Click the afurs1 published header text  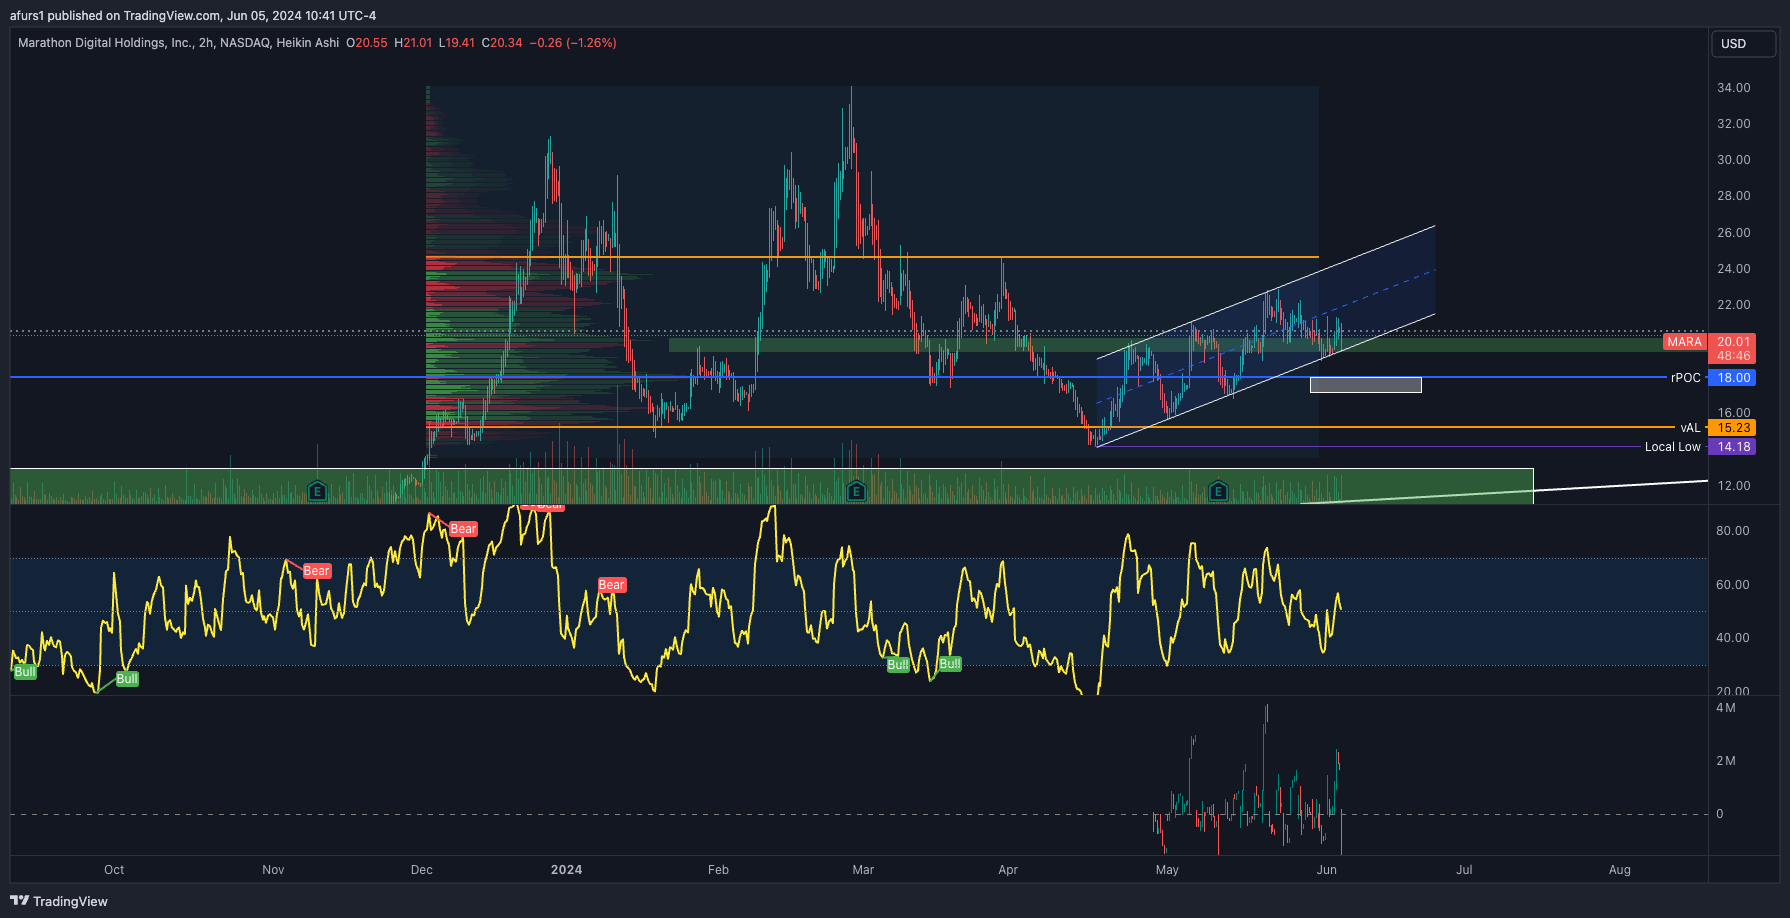coord(193,15)
